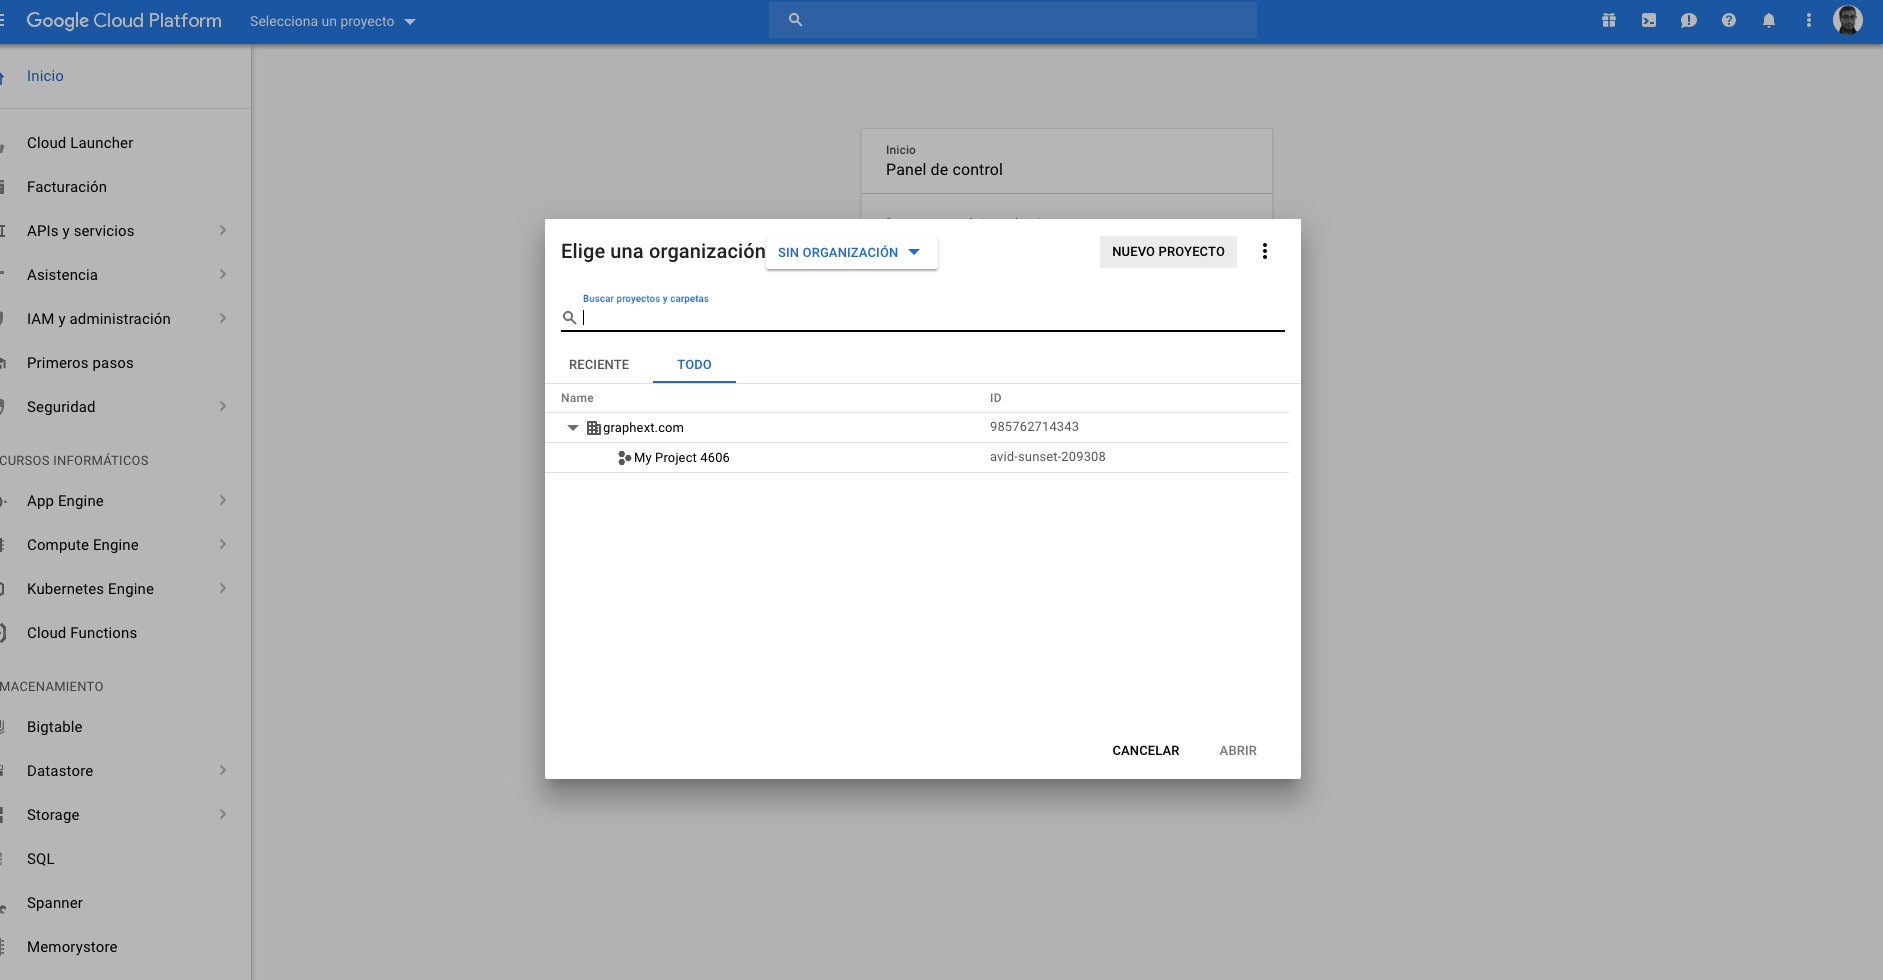Click the ABRIR button
The width and height of the screenshot is (1883, 980).
[1238, 751]
